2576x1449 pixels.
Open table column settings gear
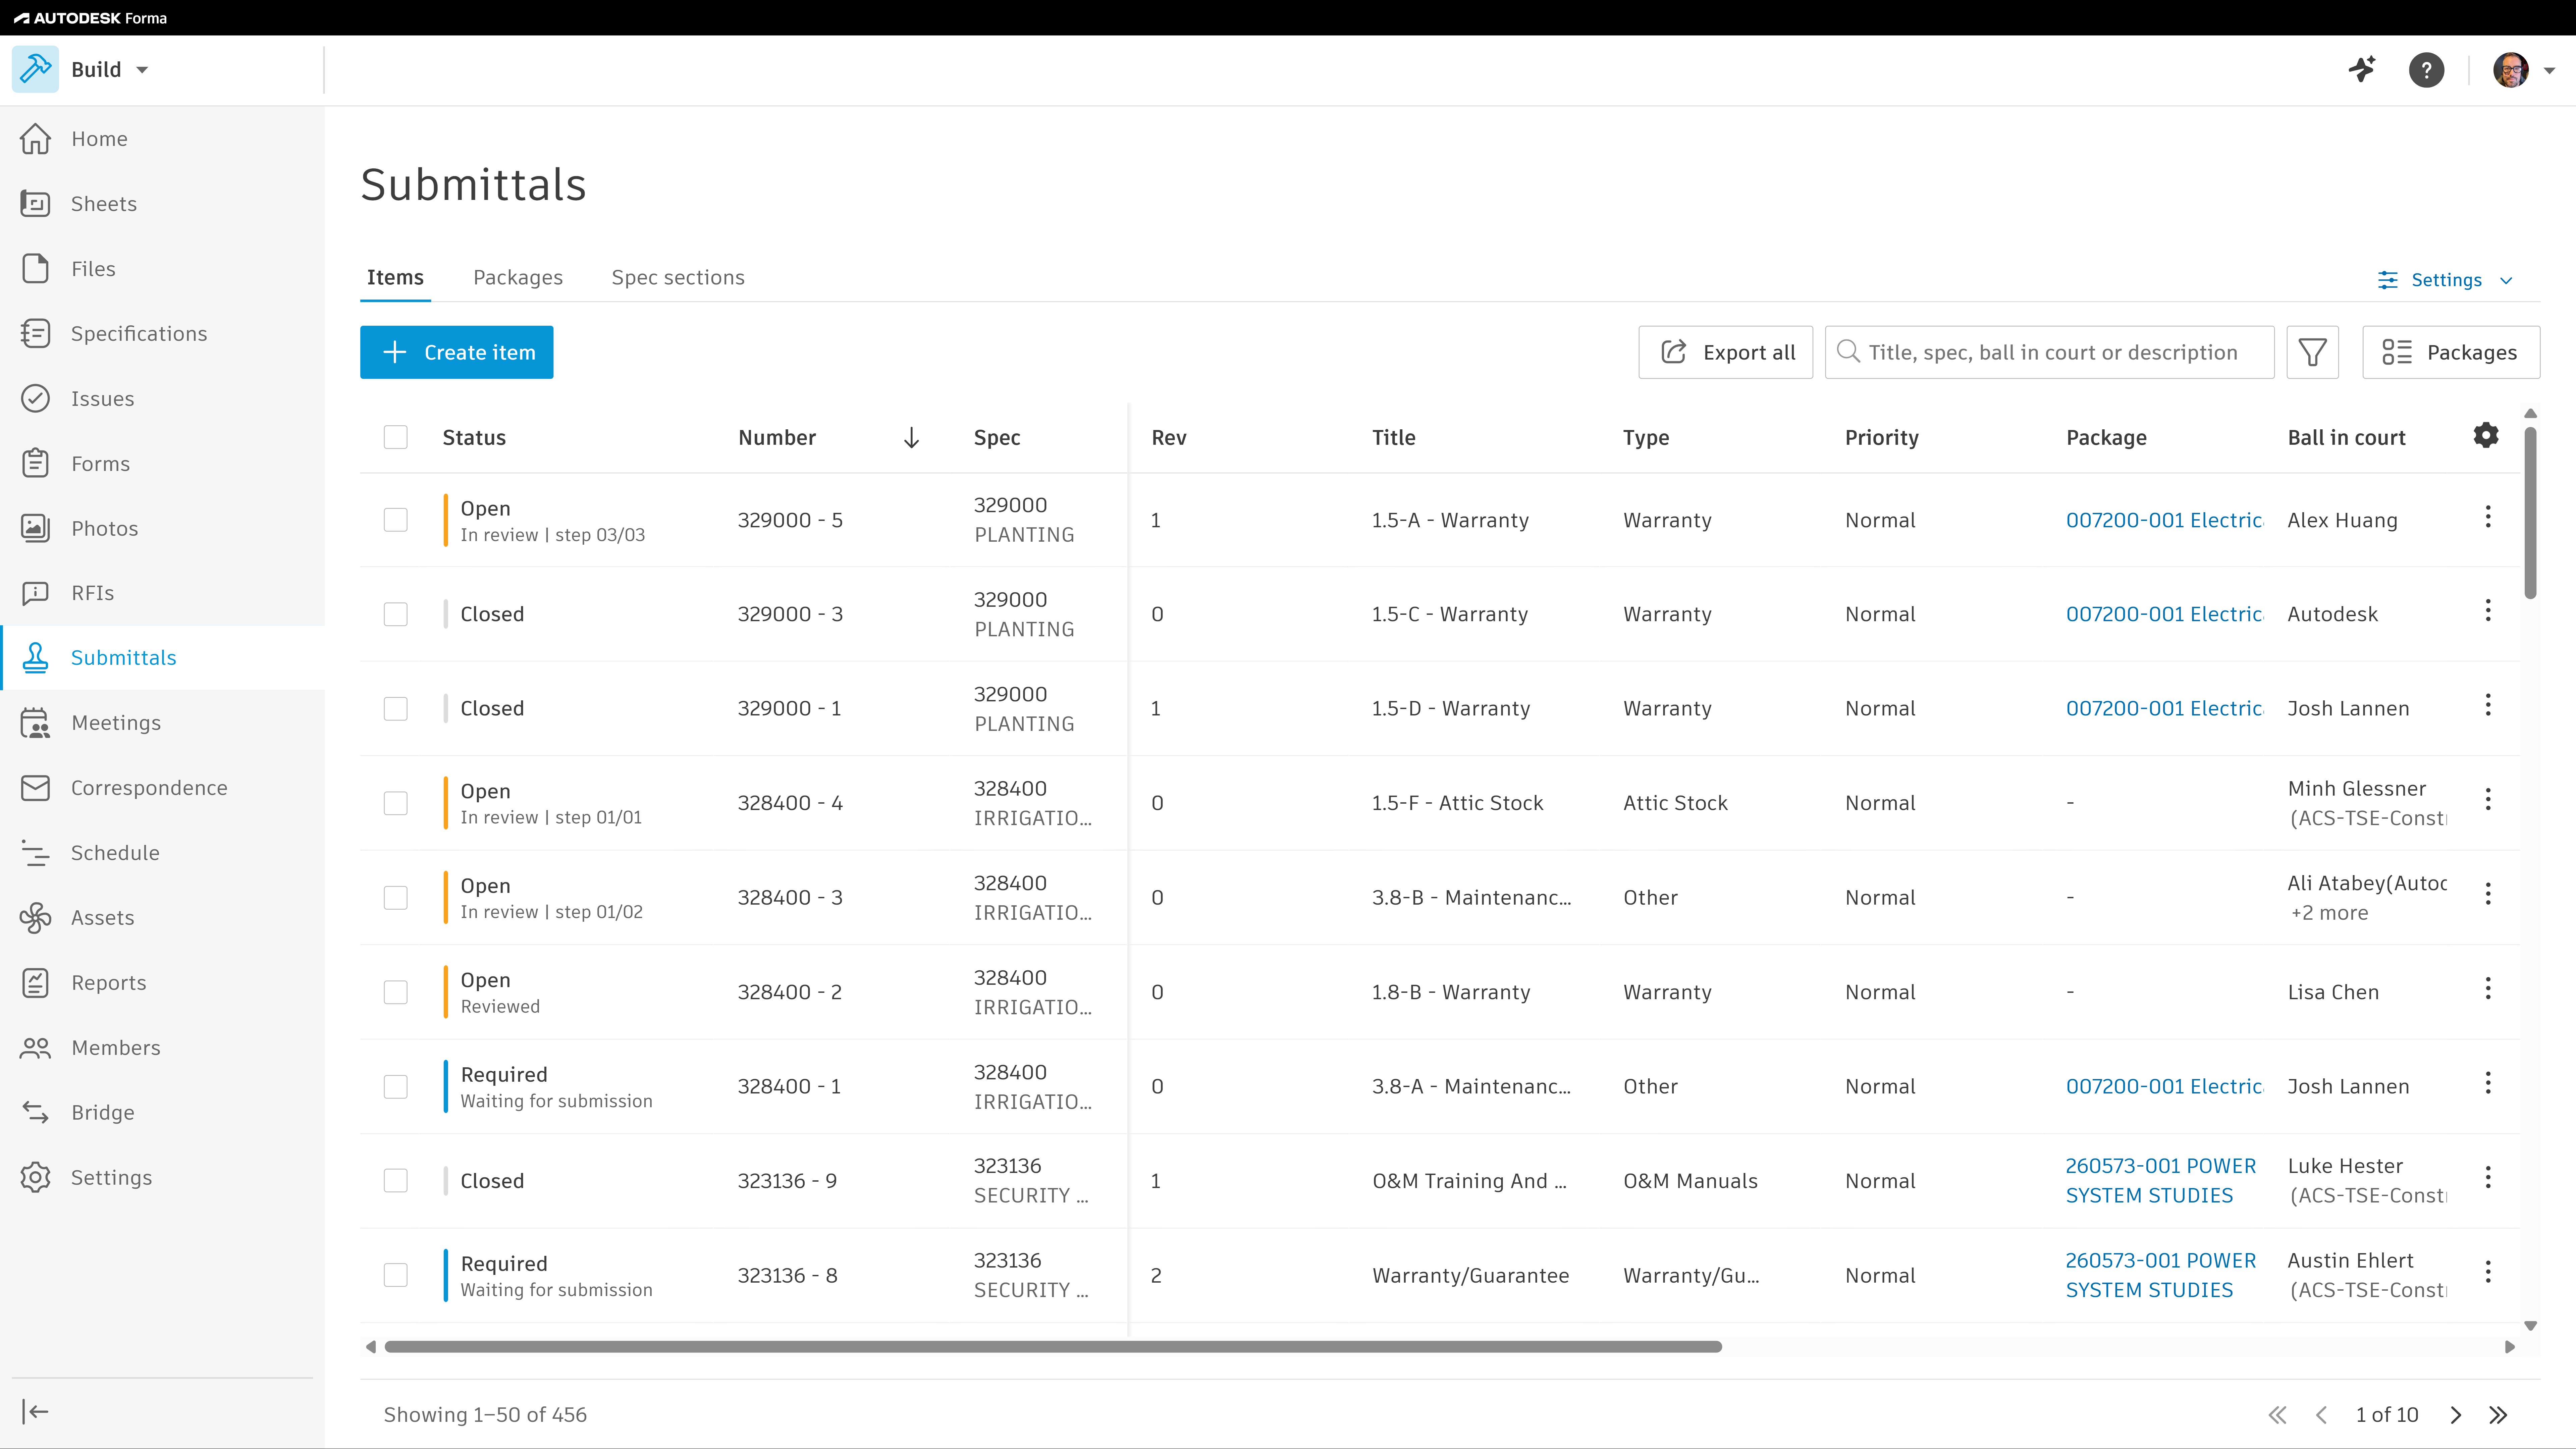[x=2486, y=435]
